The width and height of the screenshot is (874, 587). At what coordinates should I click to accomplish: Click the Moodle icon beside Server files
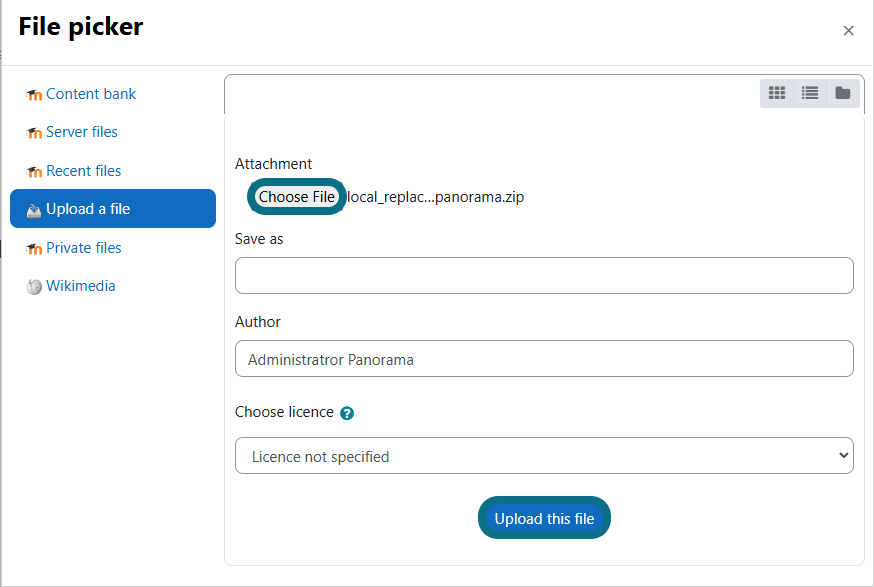click(x=34, y=133)
